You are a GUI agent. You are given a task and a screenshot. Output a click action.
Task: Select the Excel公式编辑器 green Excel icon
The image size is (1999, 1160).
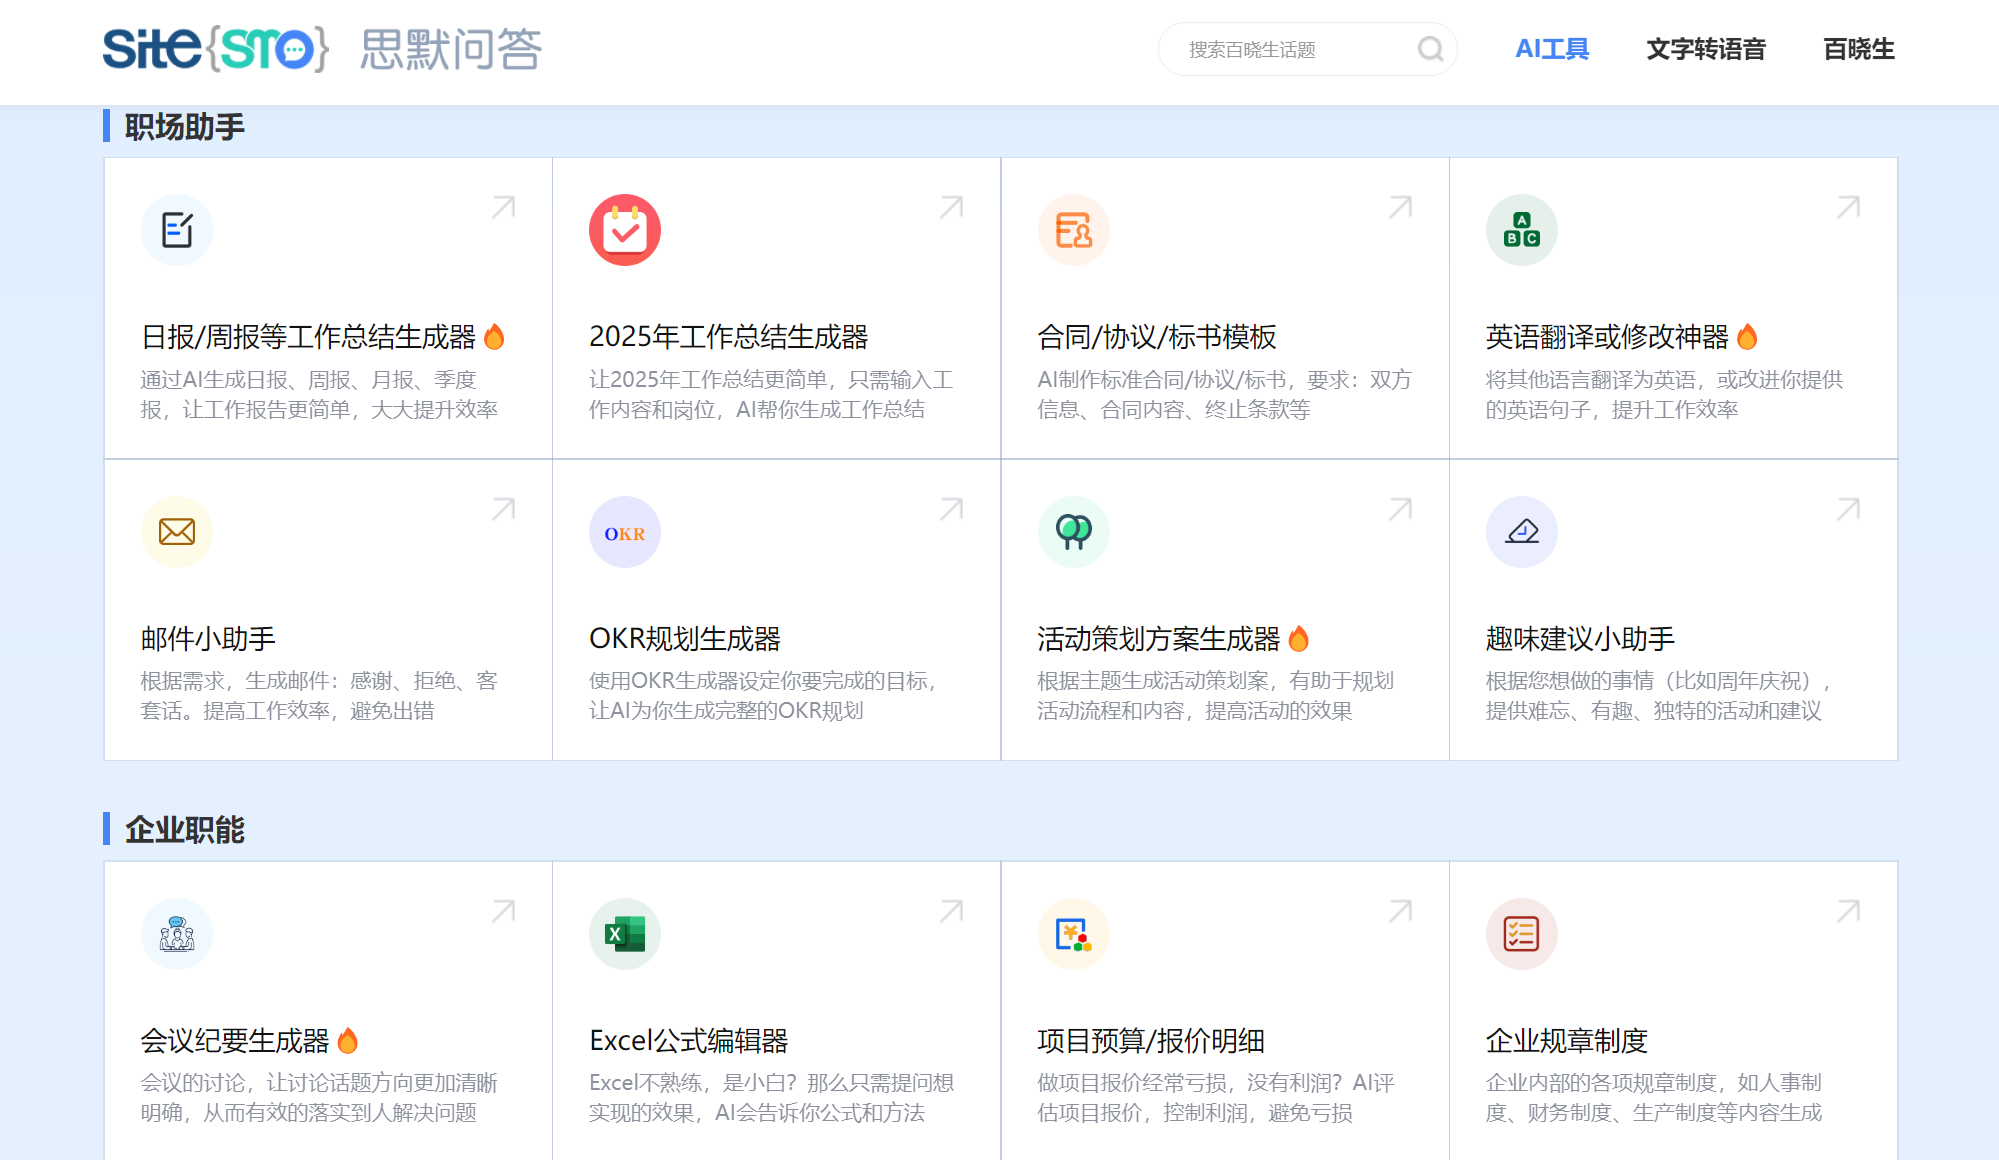tap(625, 933)
